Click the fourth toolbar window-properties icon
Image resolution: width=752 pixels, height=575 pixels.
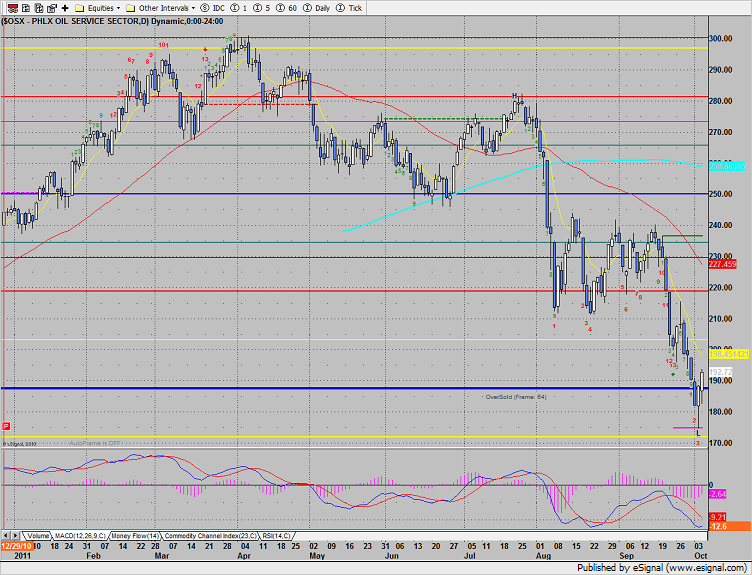52,8
